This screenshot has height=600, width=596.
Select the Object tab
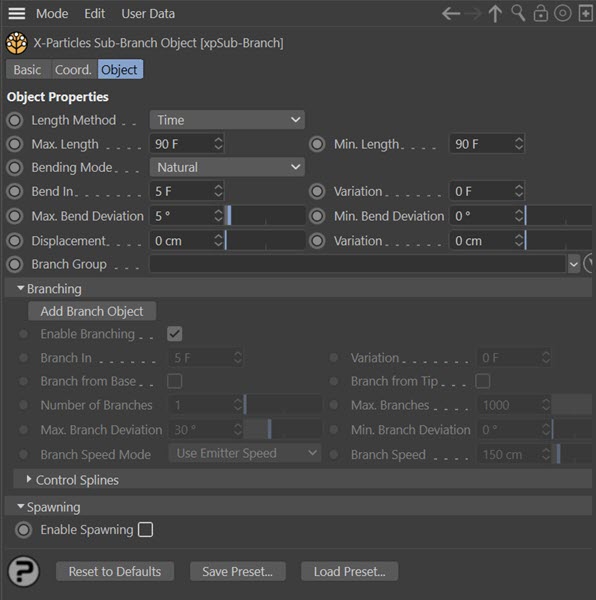[x=119, y=70]
